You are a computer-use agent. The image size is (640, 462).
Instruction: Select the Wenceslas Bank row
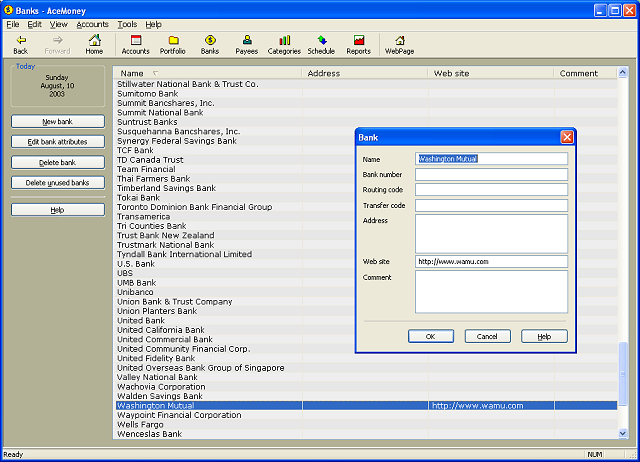pyautogui.click(x=365, y=434)
